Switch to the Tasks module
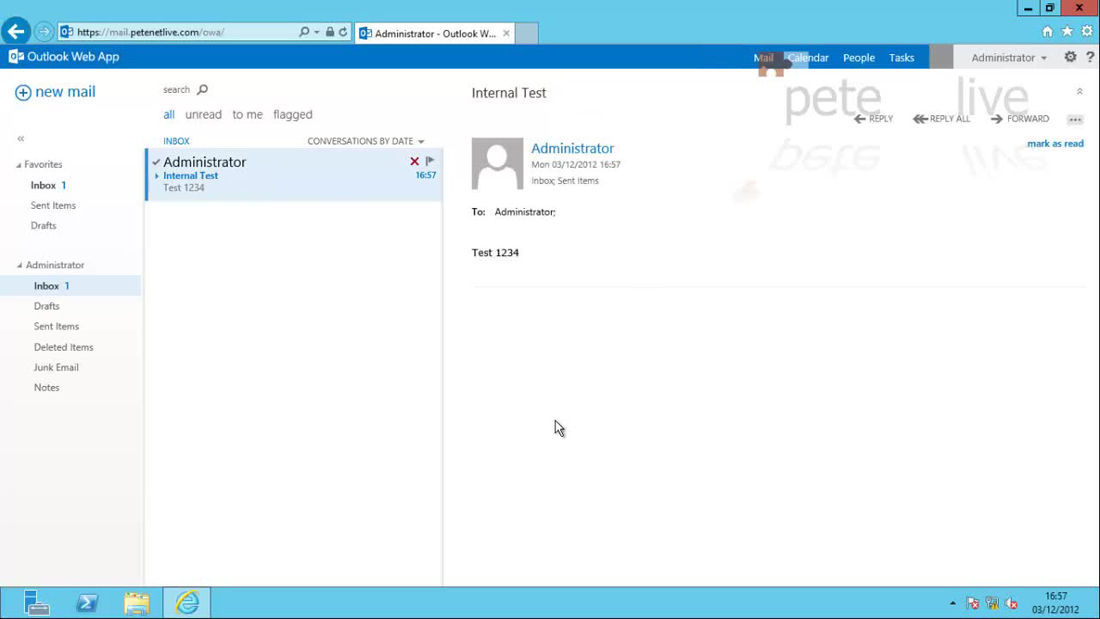The image size is (1100, 619). click(901, 58)
